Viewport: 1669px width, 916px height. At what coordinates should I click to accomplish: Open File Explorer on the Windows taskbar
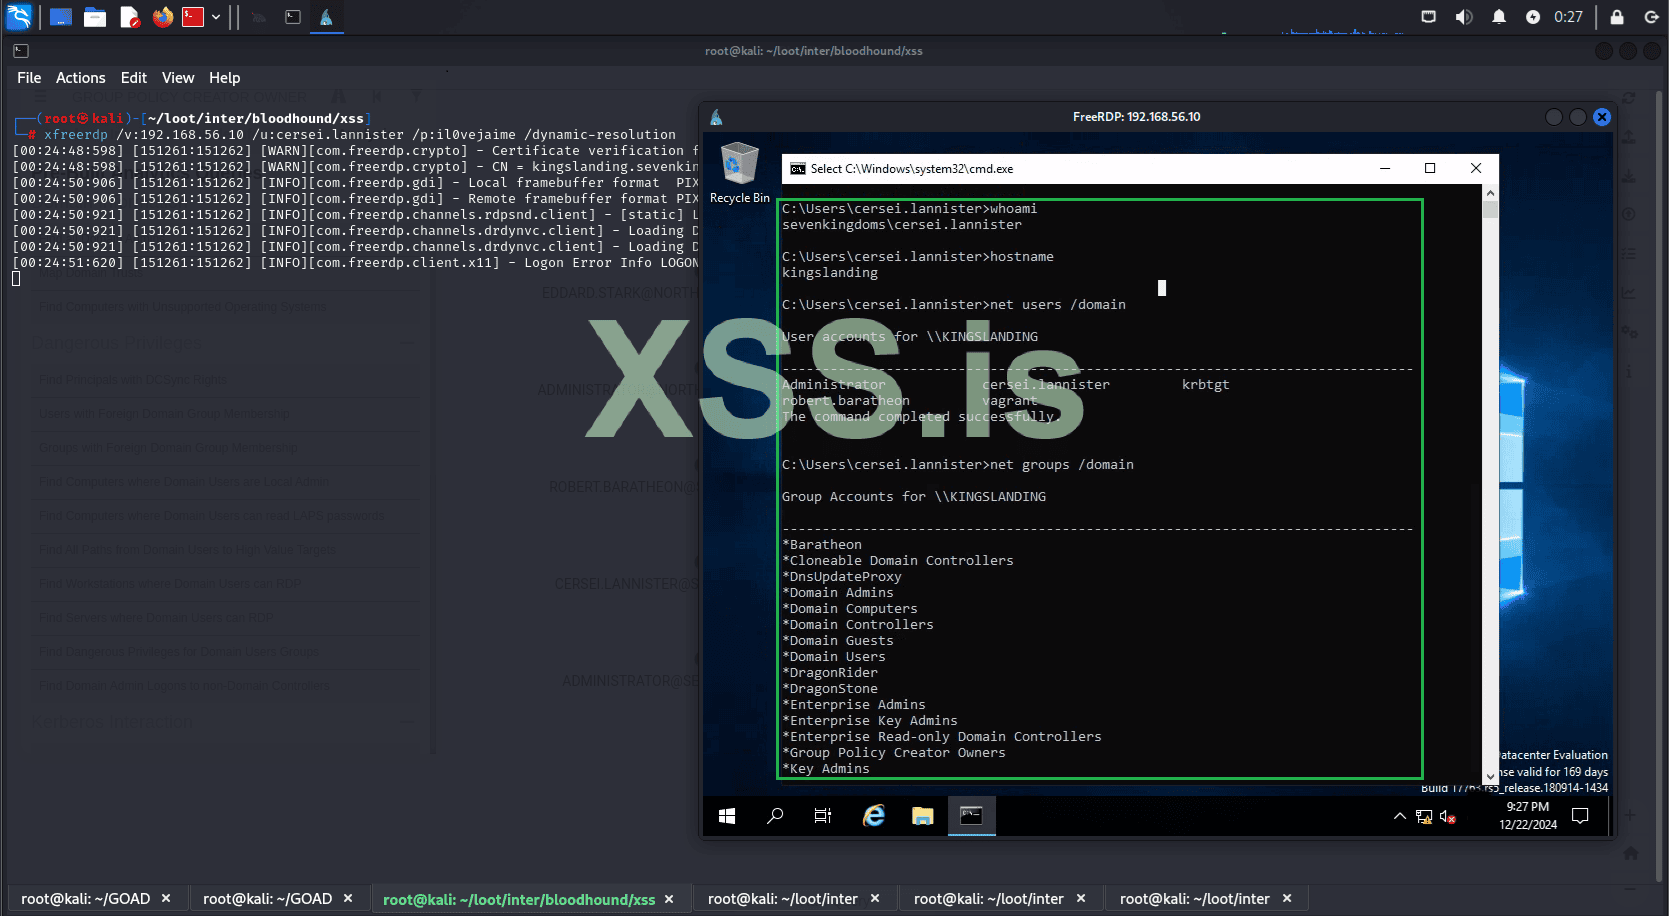[x=922, y=816]
